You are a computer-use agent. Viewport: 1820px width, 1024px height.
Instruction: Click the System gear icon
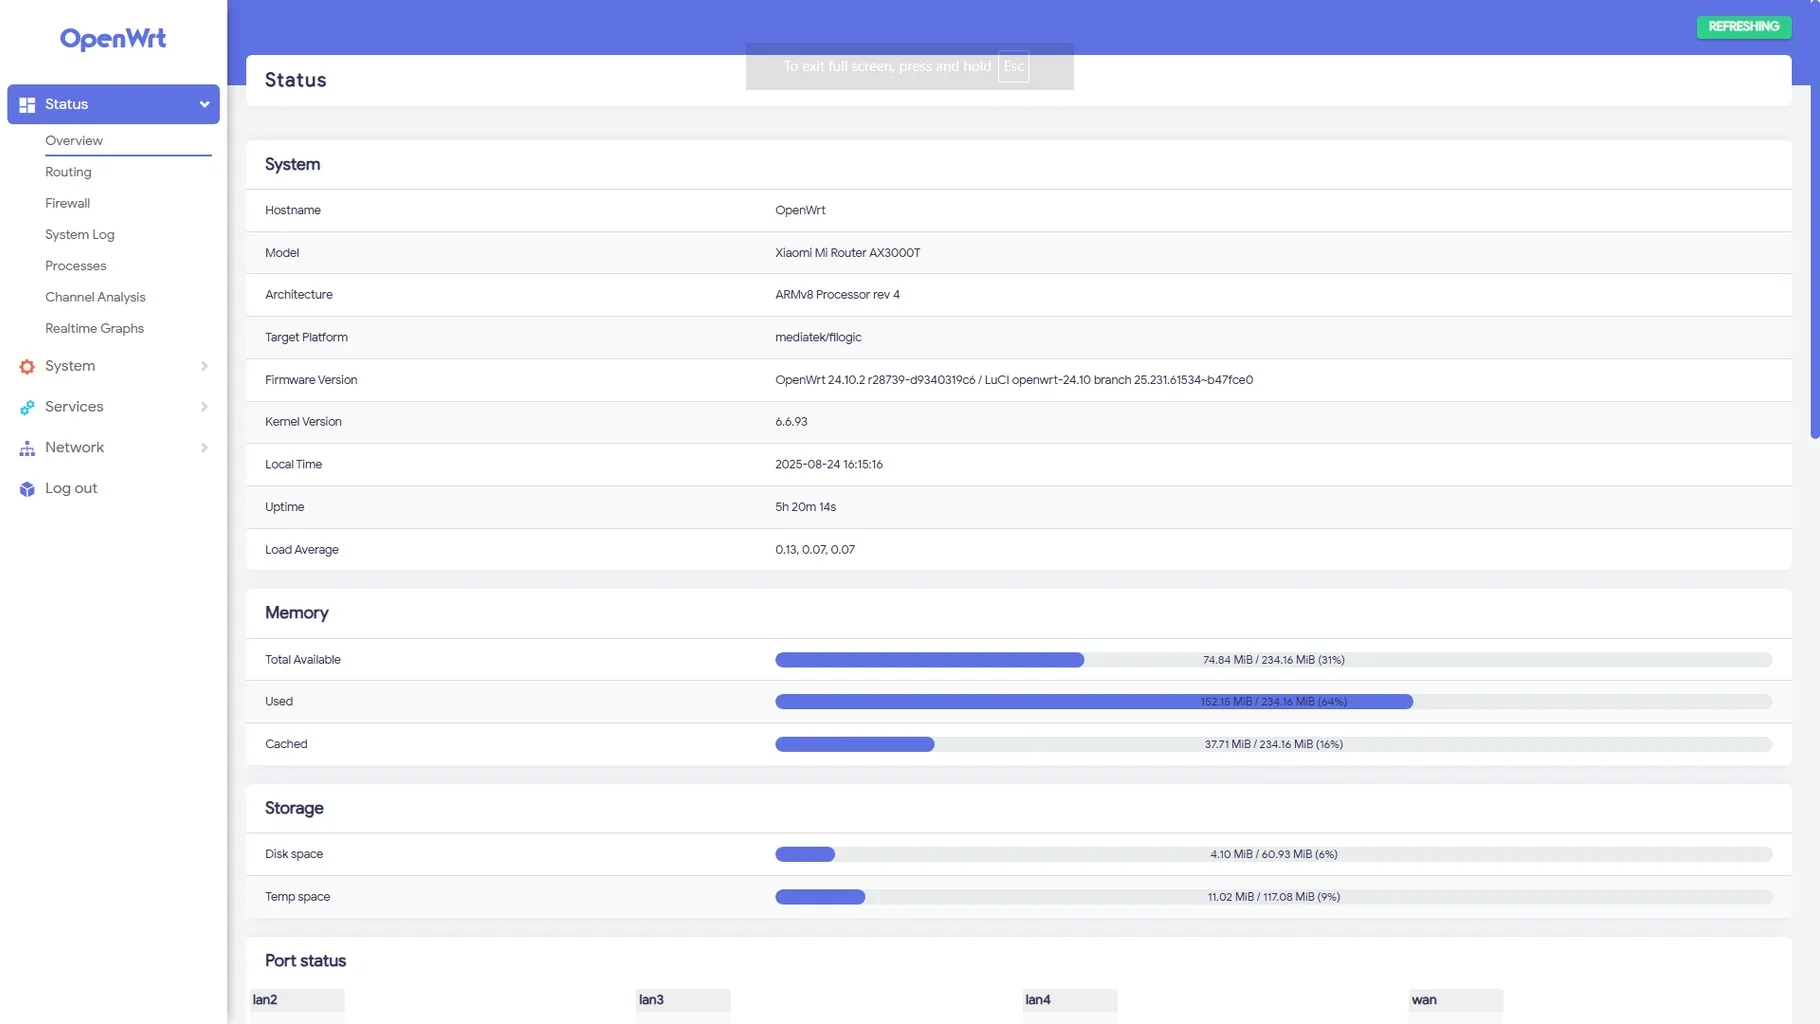(27, 367)
